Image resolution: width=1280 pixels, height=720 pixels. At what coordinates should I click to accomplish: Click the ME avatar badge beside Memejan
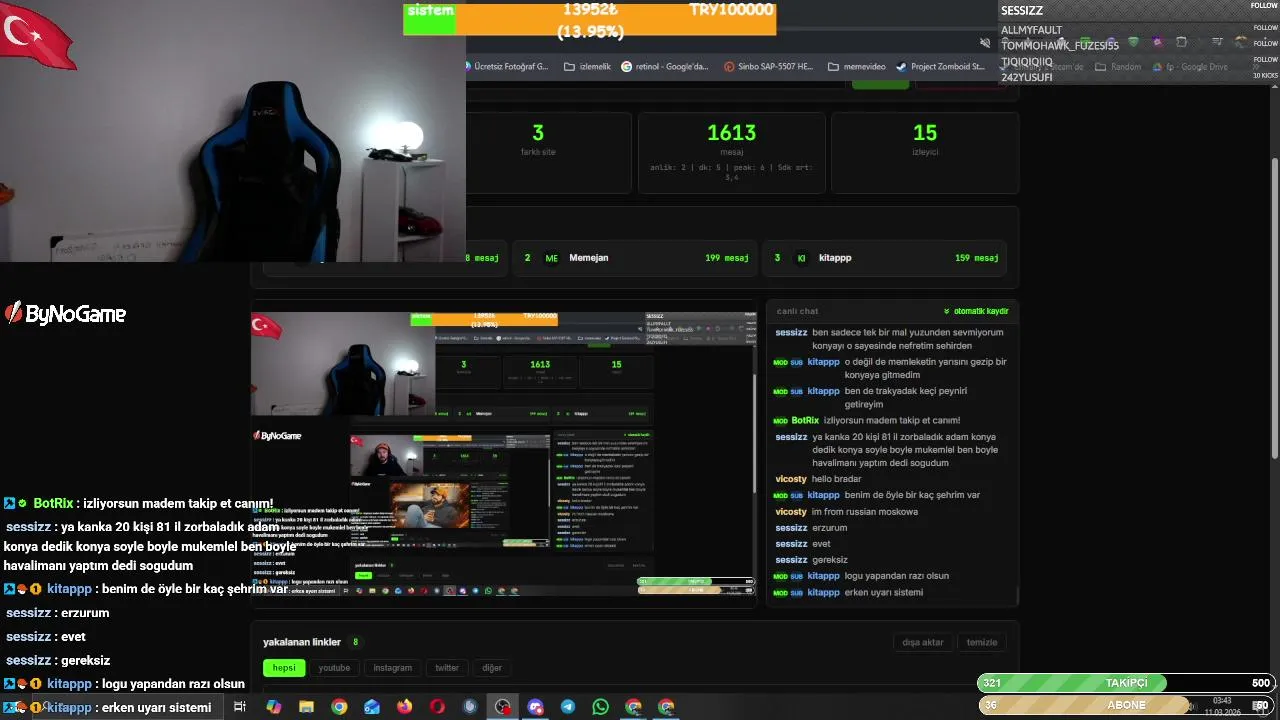(x=551, y=258)
